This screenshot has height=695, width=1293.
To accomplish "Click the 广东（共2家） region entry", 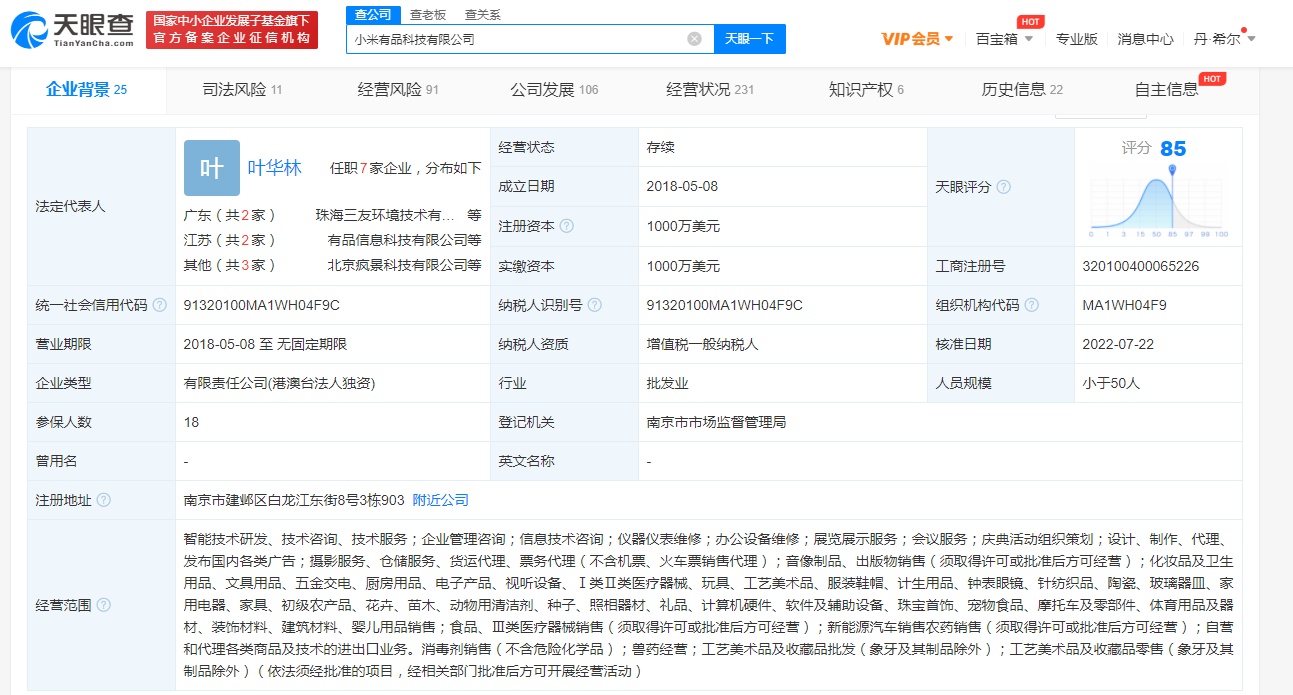I will point(230,215).
